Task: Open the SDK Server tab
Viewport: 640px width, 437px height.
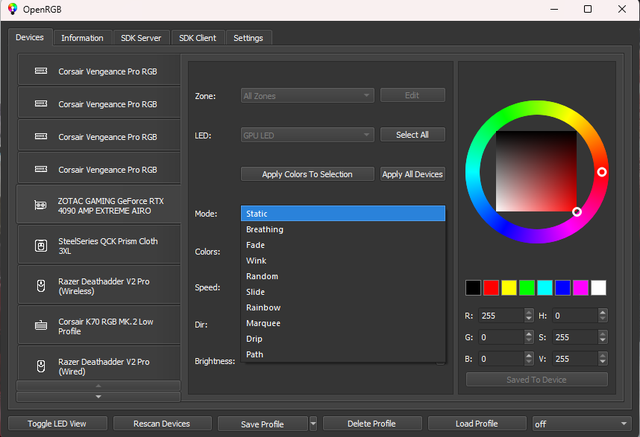Action: 141,38
